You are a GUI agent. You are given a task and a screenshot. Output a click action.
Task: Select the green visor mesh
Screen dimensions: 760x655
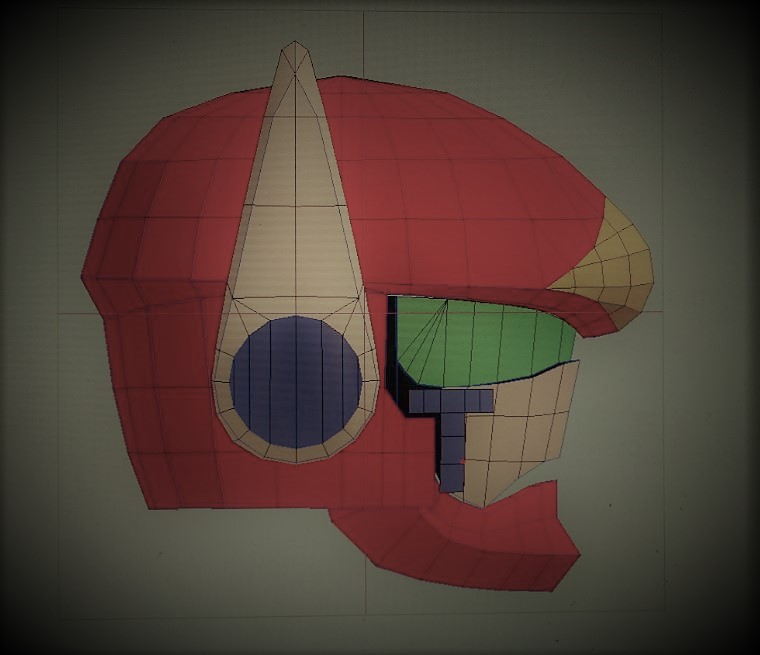(485, 343)
